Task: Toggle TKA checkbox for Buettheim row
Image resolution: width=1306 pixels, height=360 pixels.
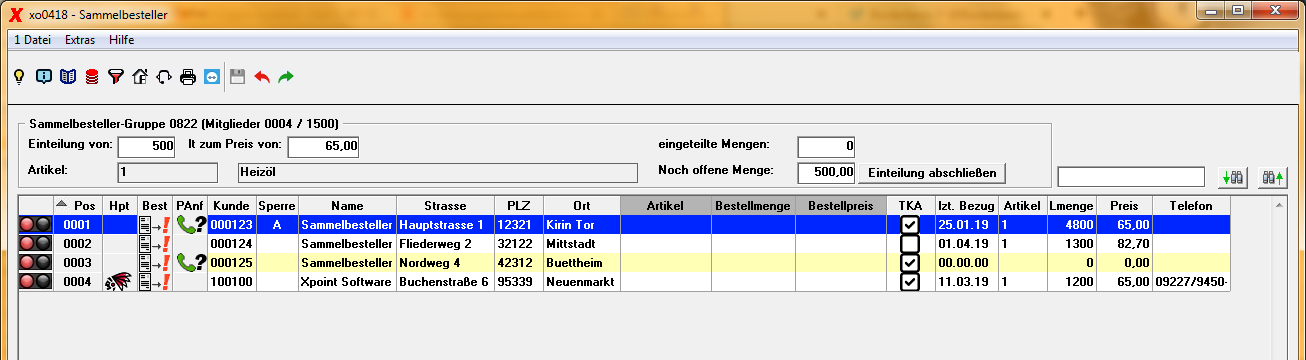Action: [x=910, y=263]
